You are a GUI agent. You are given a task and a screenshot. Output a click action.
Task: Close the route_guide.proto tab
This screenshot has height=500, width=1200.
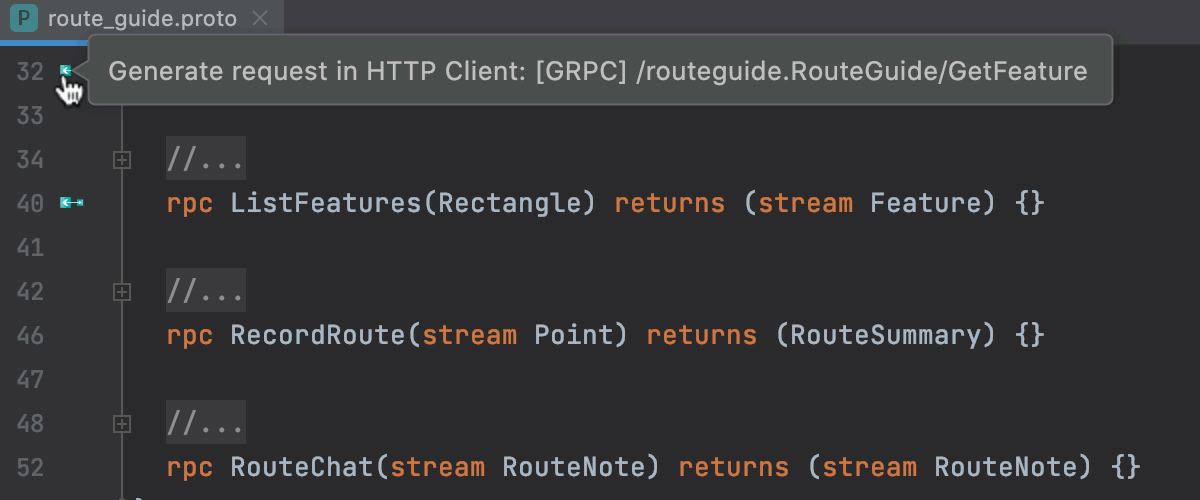(260, 19)
